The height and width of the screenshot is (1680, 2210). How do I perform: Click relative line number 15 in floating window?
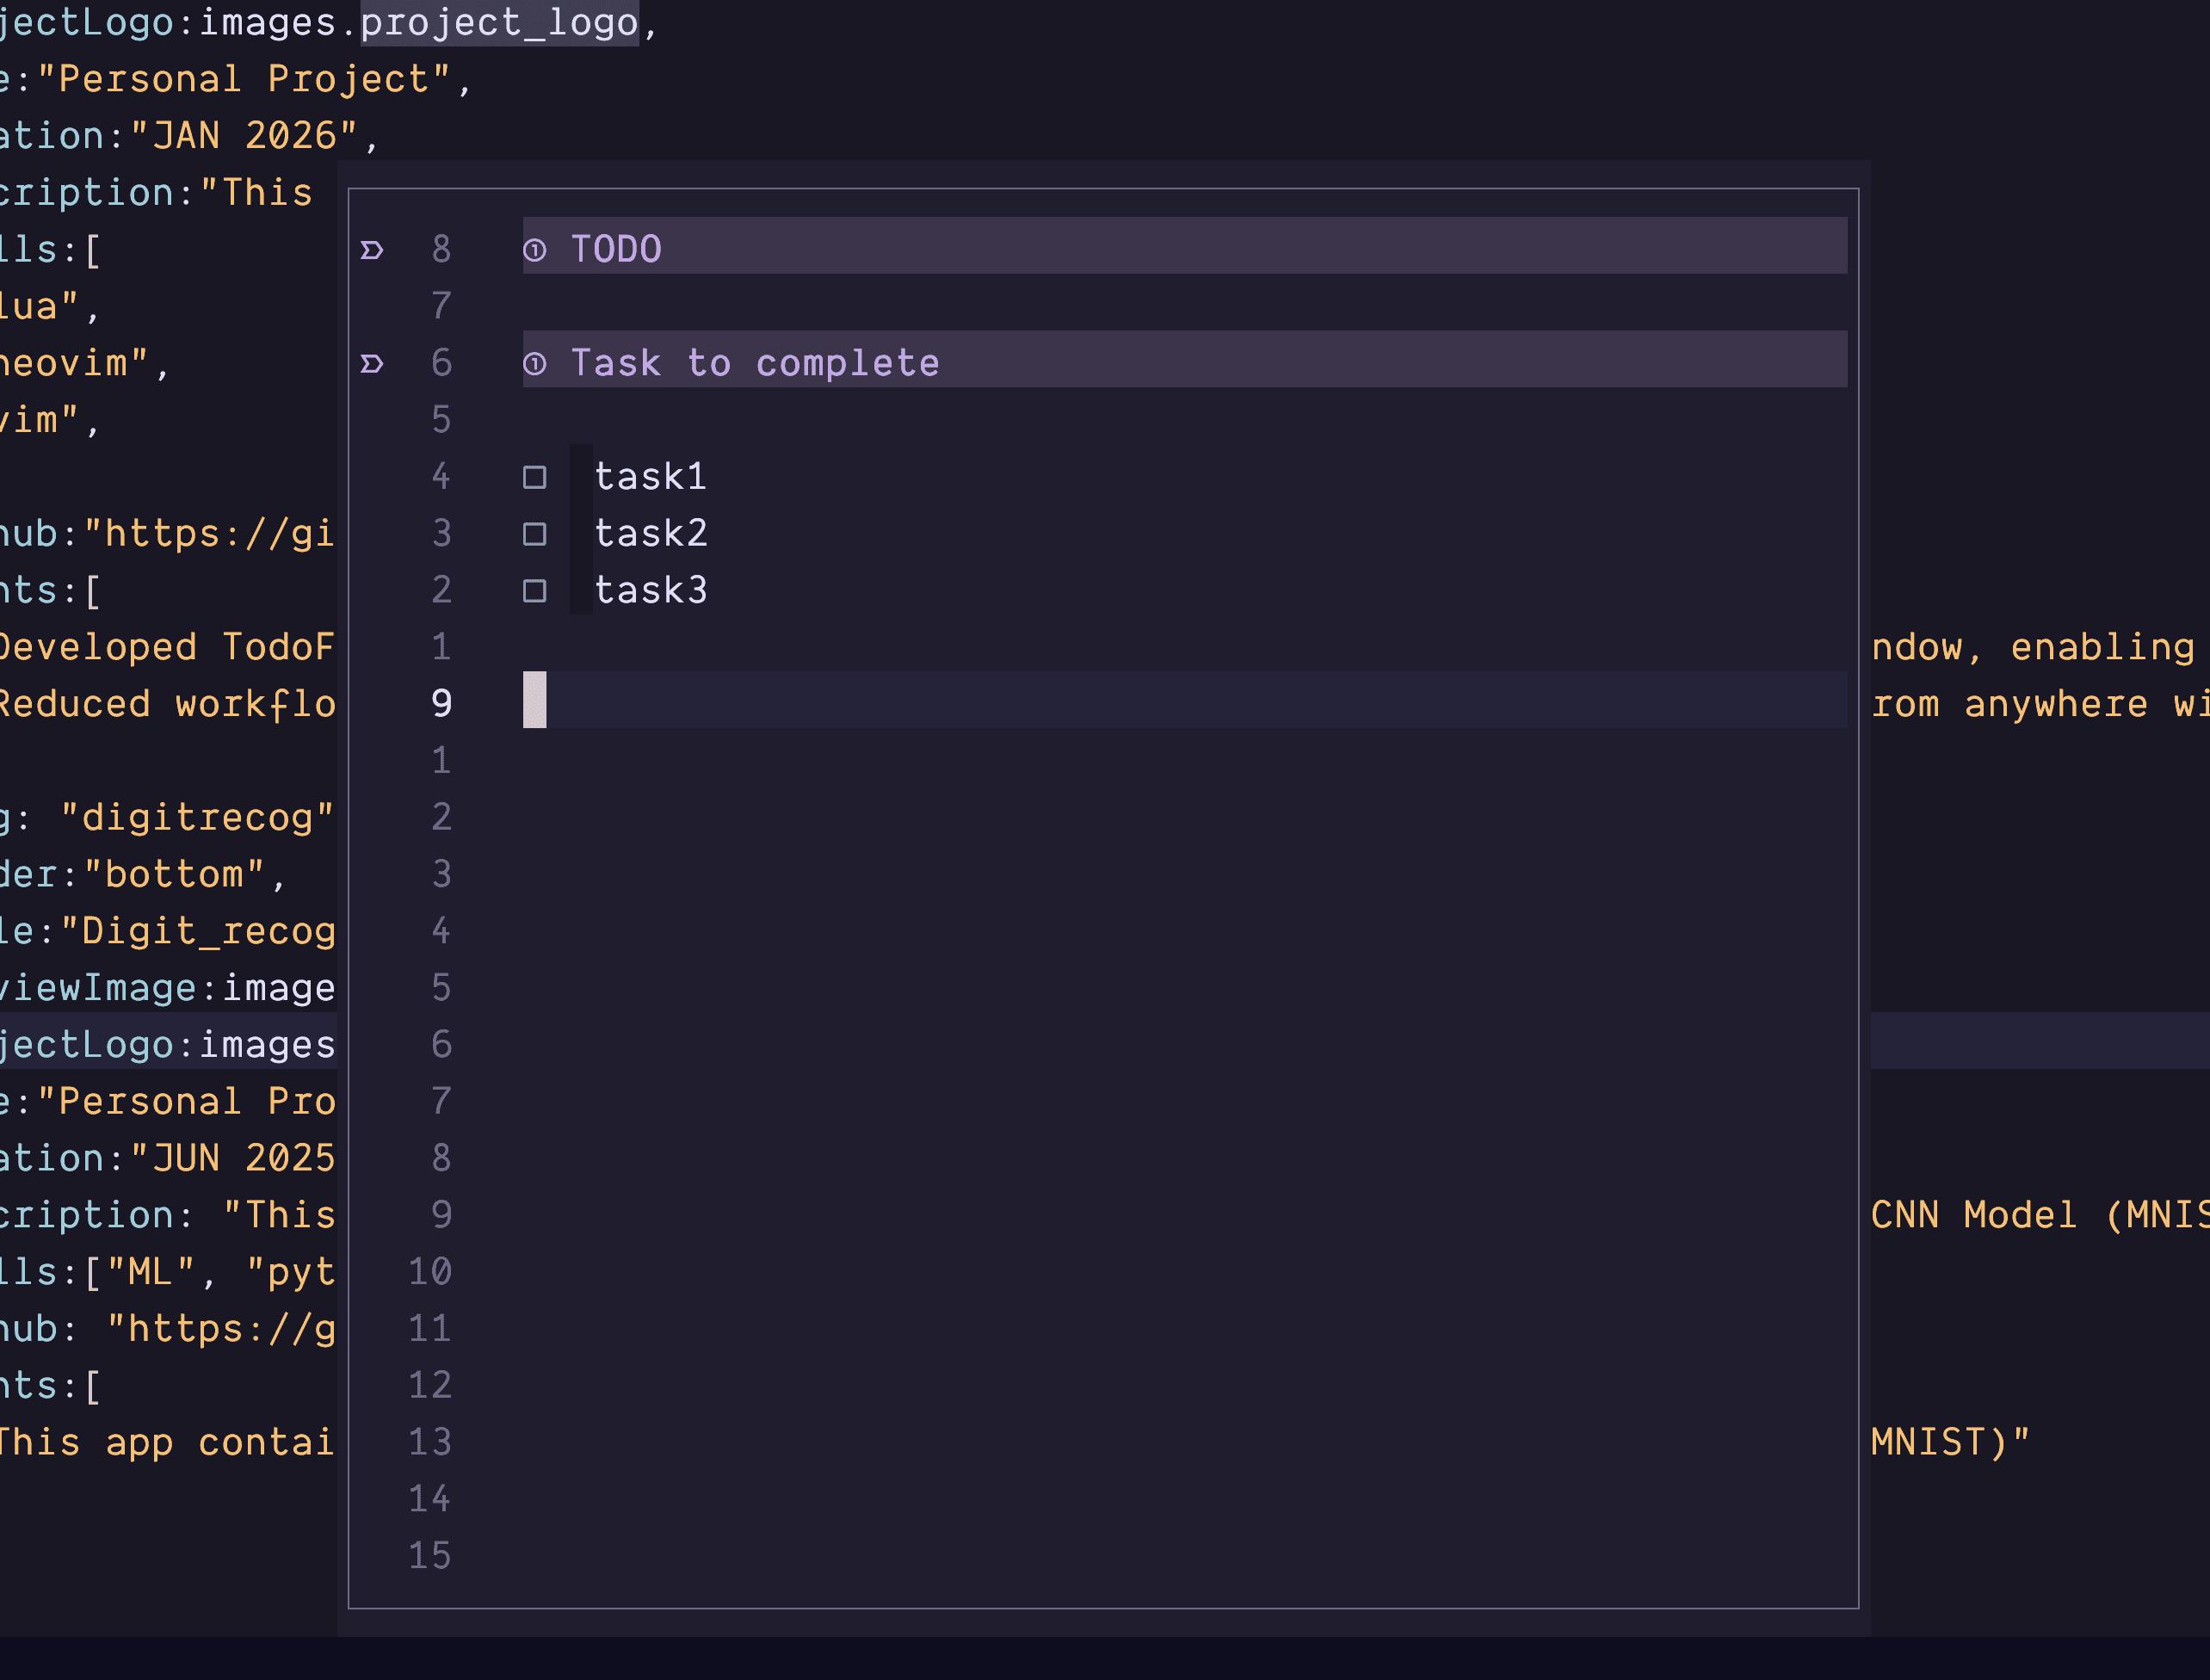click(430, 1556)
